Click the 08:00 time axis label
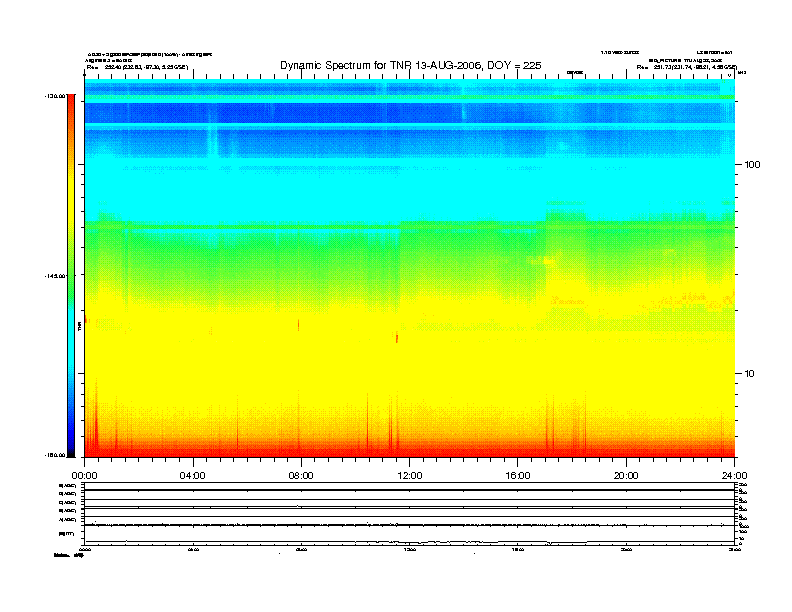792x612 pixels. 301,476
